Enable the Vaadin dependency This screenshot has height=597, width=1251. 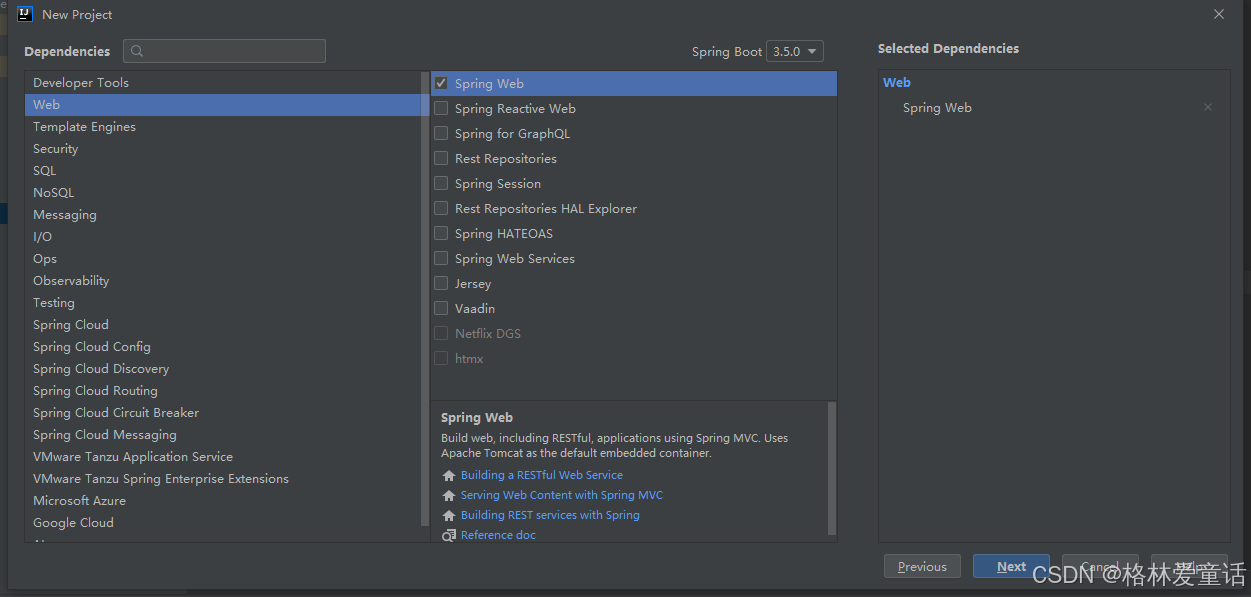tap(441, 308)
